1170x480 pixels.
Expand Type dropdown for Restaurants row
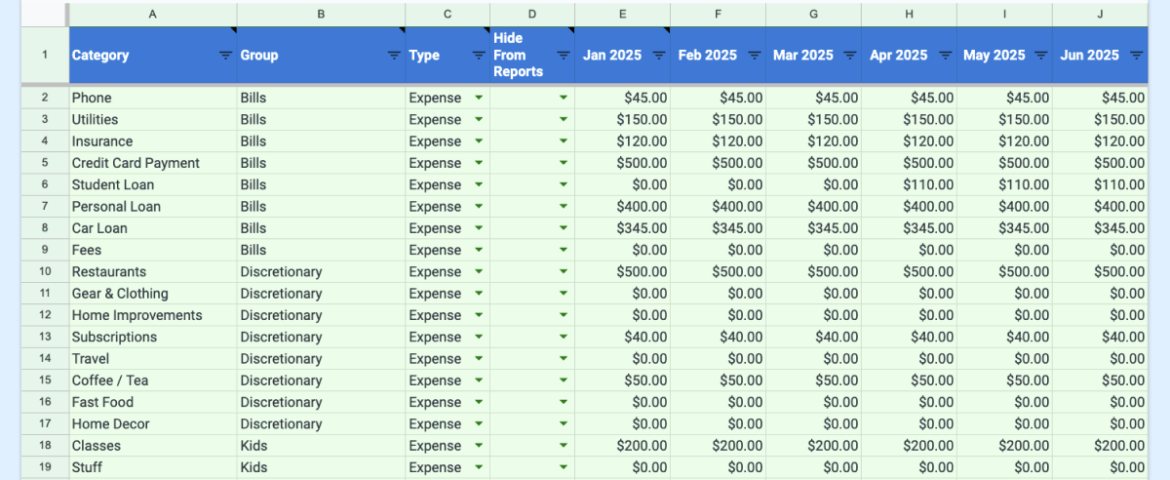tap(478, 272)
